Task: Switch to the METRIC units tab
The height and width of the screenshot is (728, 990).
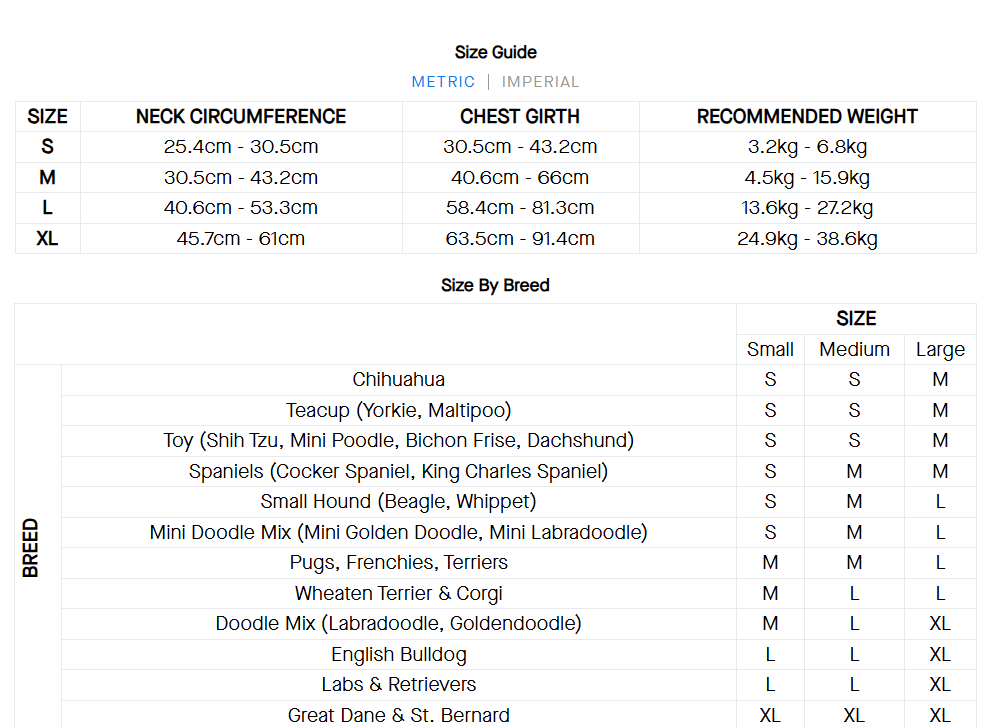Action: (x=443, y=82)
